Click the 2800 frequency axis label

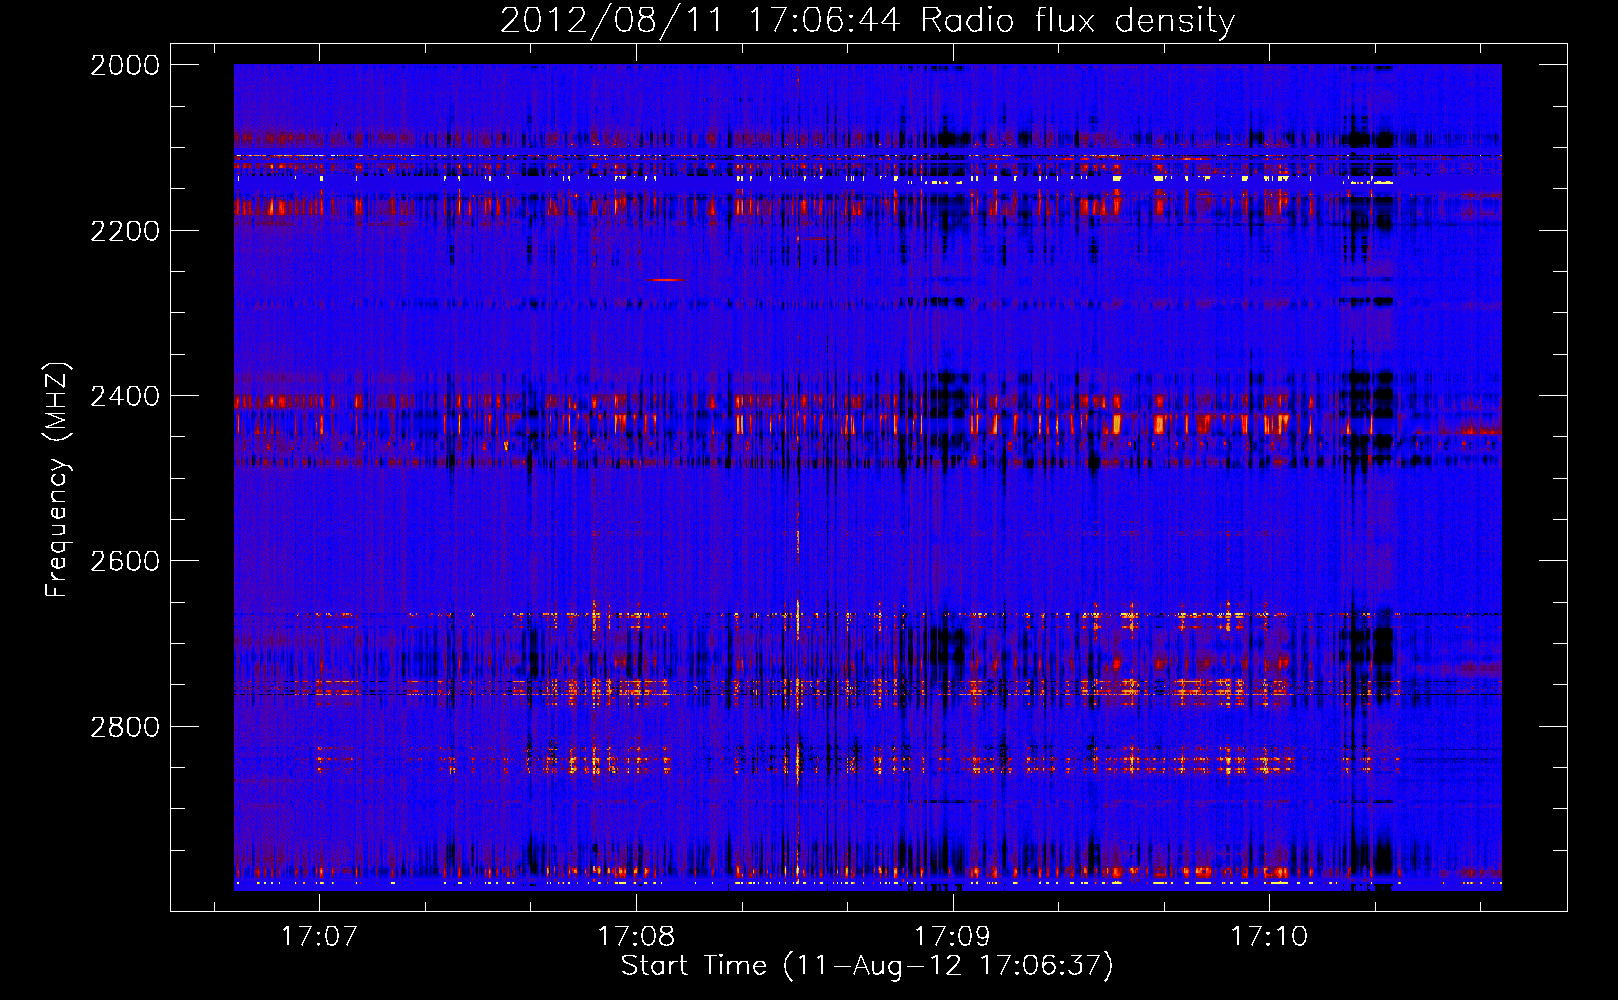[125, 727]
